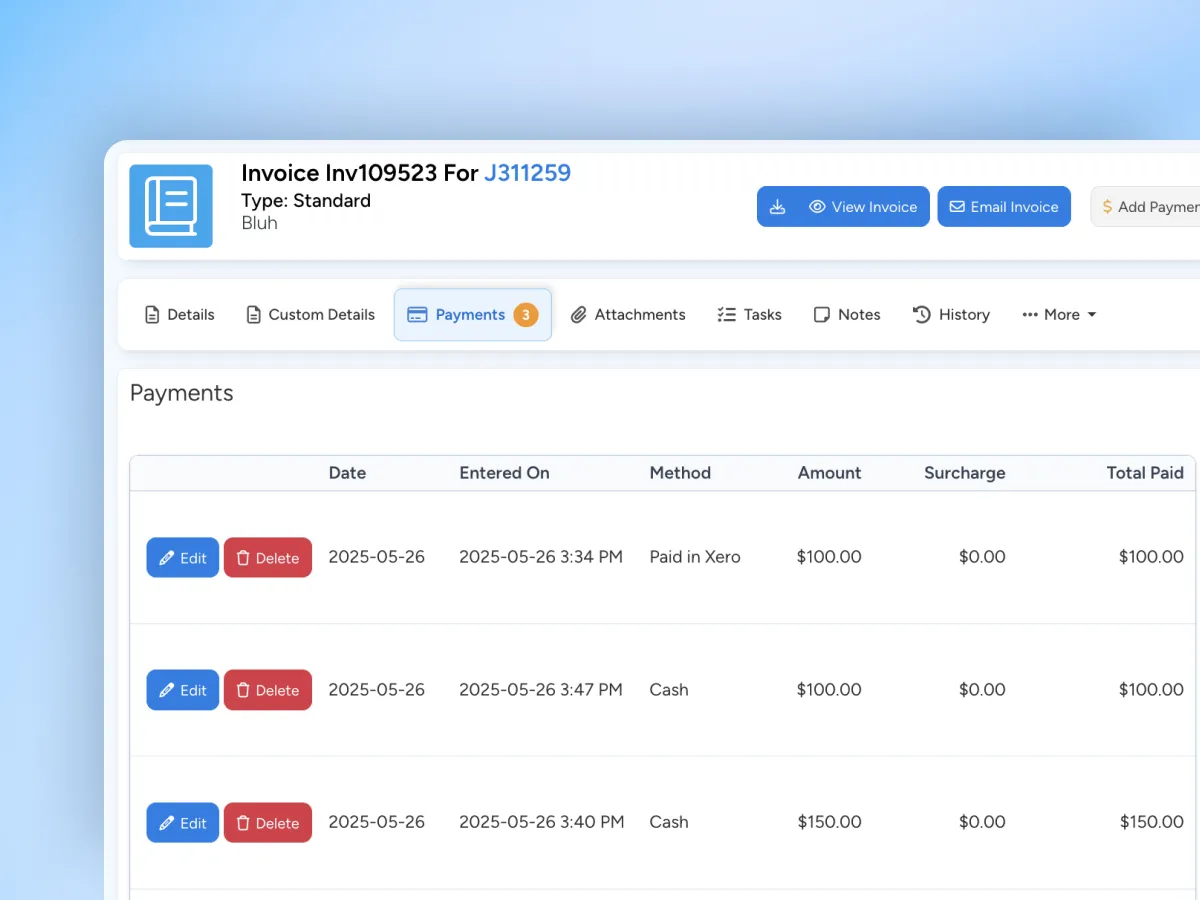Image resolution: width=1200 pixels, height=900 pixels.
Task: Expand the More dropdown caret
Action: point(1092,315)
